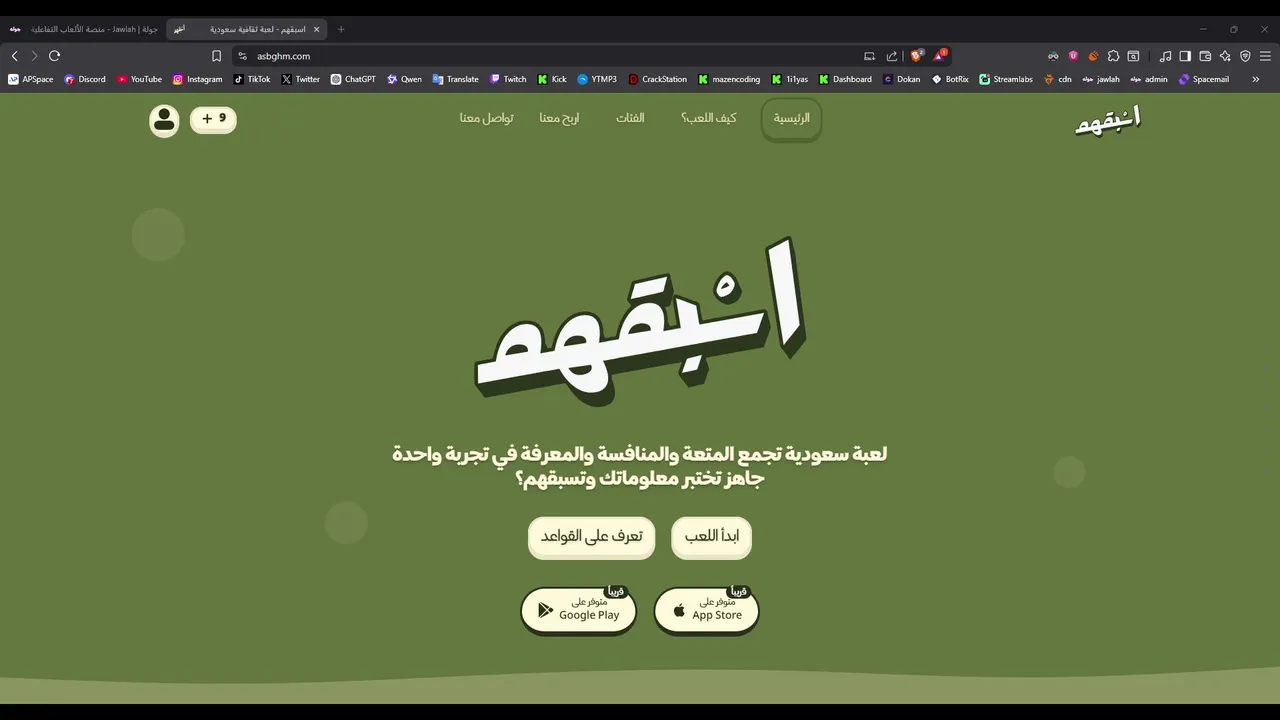Open the YouTube bookmark
This screenshot has width=1280, height=720.
(x=139, y=79)
